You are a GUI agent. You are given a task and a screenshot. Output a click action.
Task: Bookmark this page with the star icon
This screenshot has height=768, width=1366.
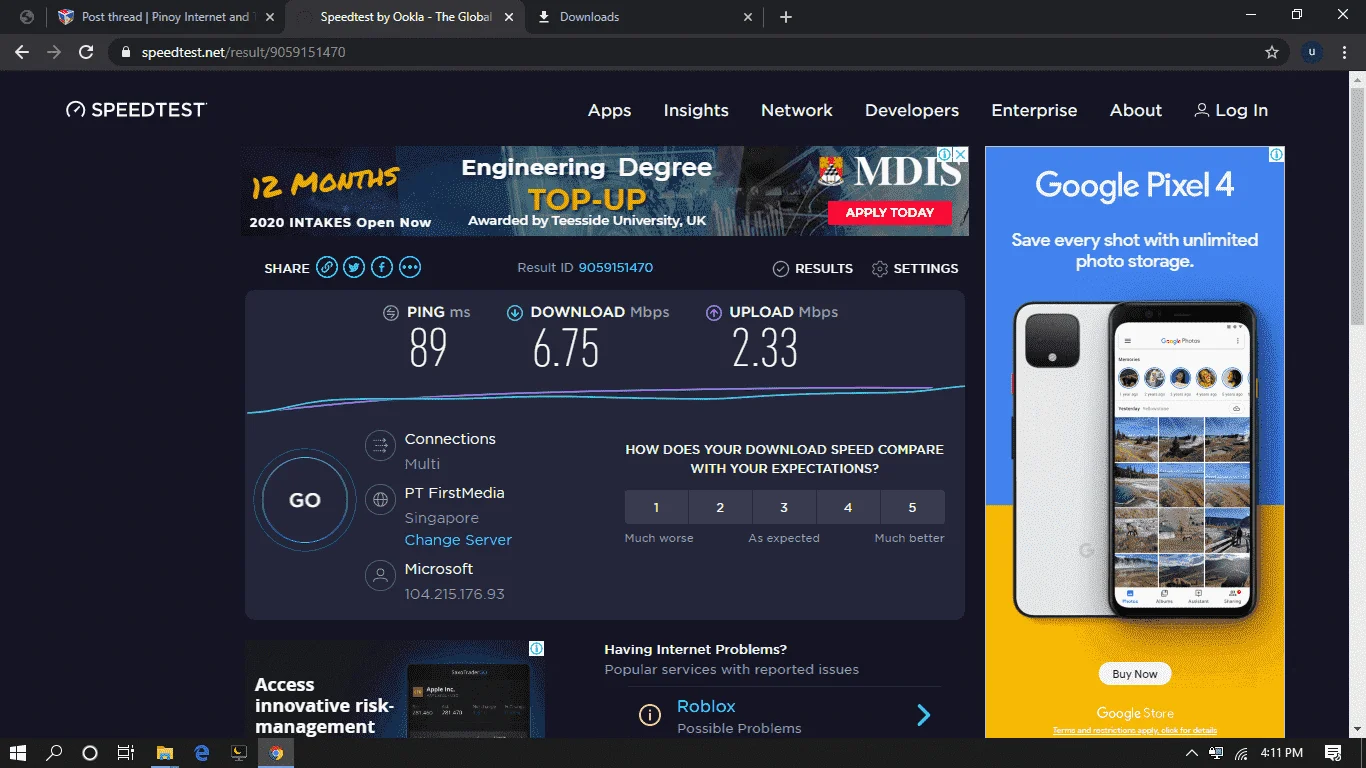tap(1272, 52)
